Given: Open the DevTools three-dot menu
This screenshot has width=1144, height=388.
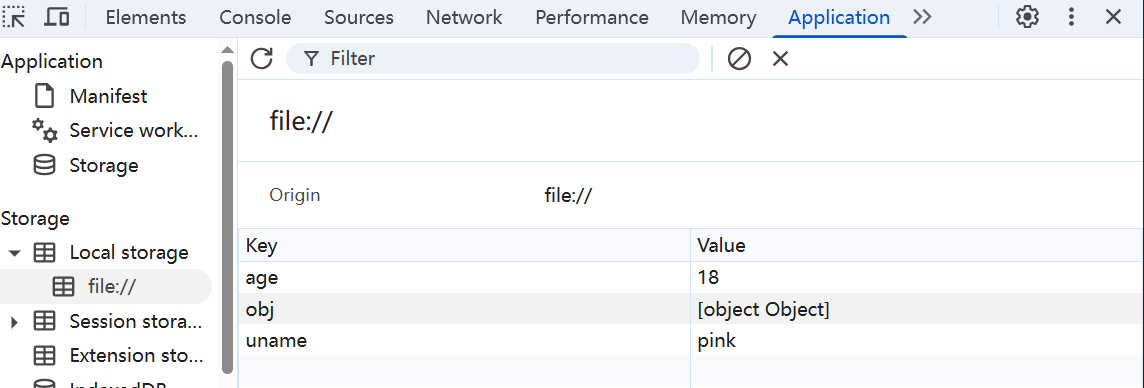Looking at the screenshot, I should coord(1071,17).
